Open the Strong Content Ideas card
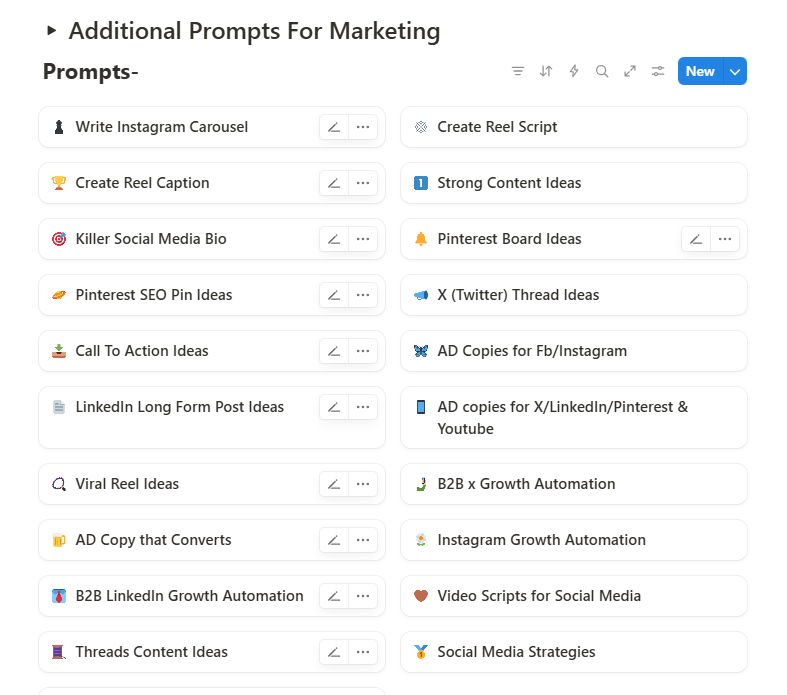 (x=509, y=183)
